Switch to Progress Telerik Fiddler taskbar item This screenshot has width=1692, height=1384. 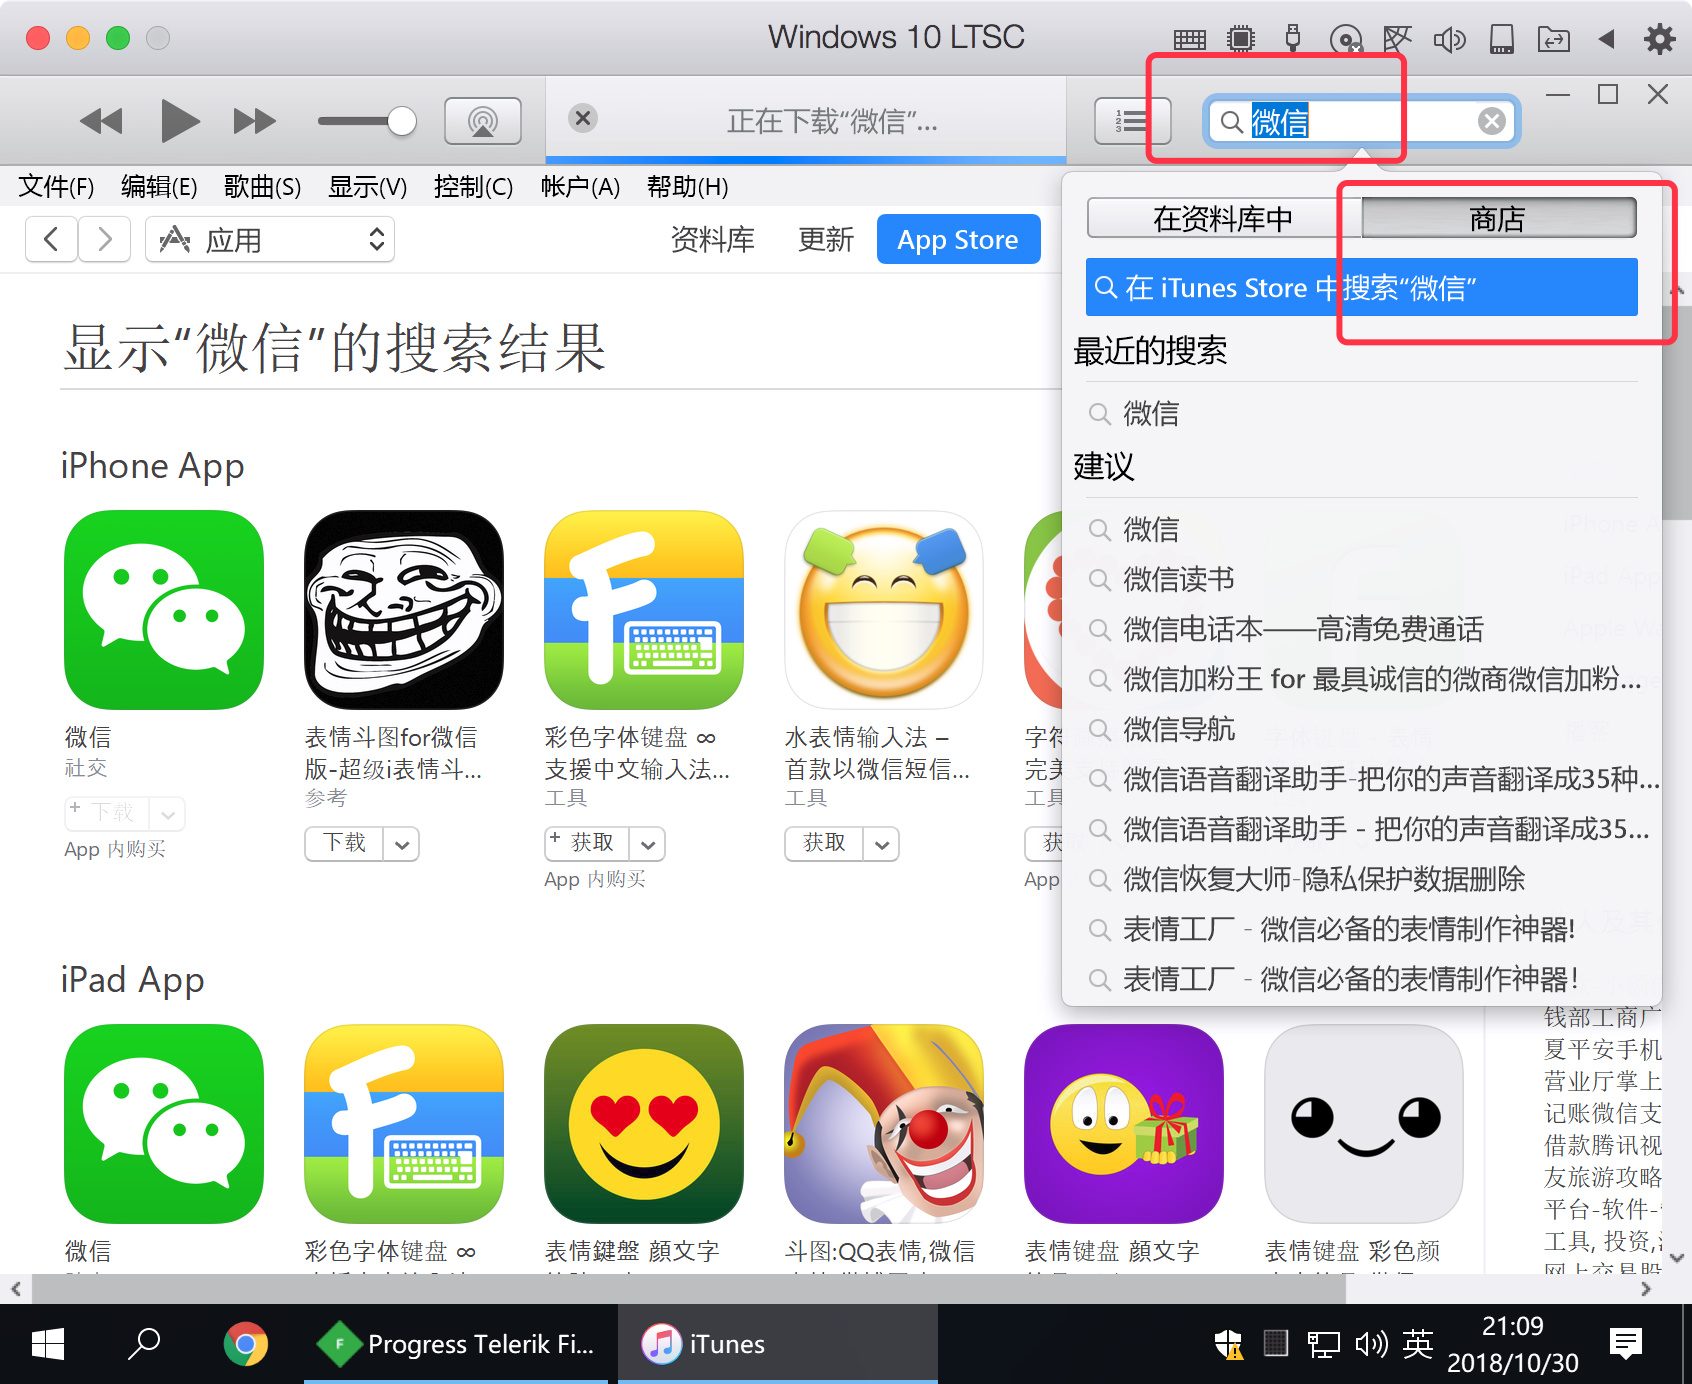pyautogui.click(x=456, y=1344)
